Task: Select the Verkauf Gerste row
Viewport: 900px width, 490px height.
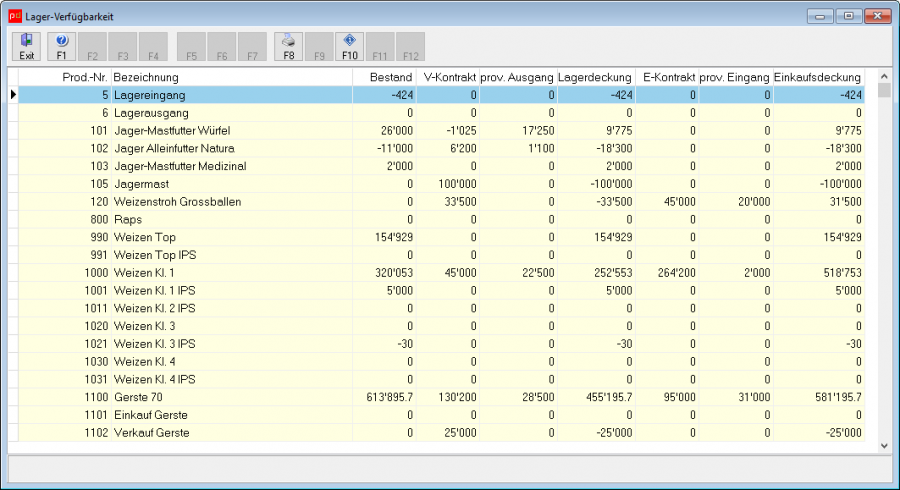Action: pos(441,433)
